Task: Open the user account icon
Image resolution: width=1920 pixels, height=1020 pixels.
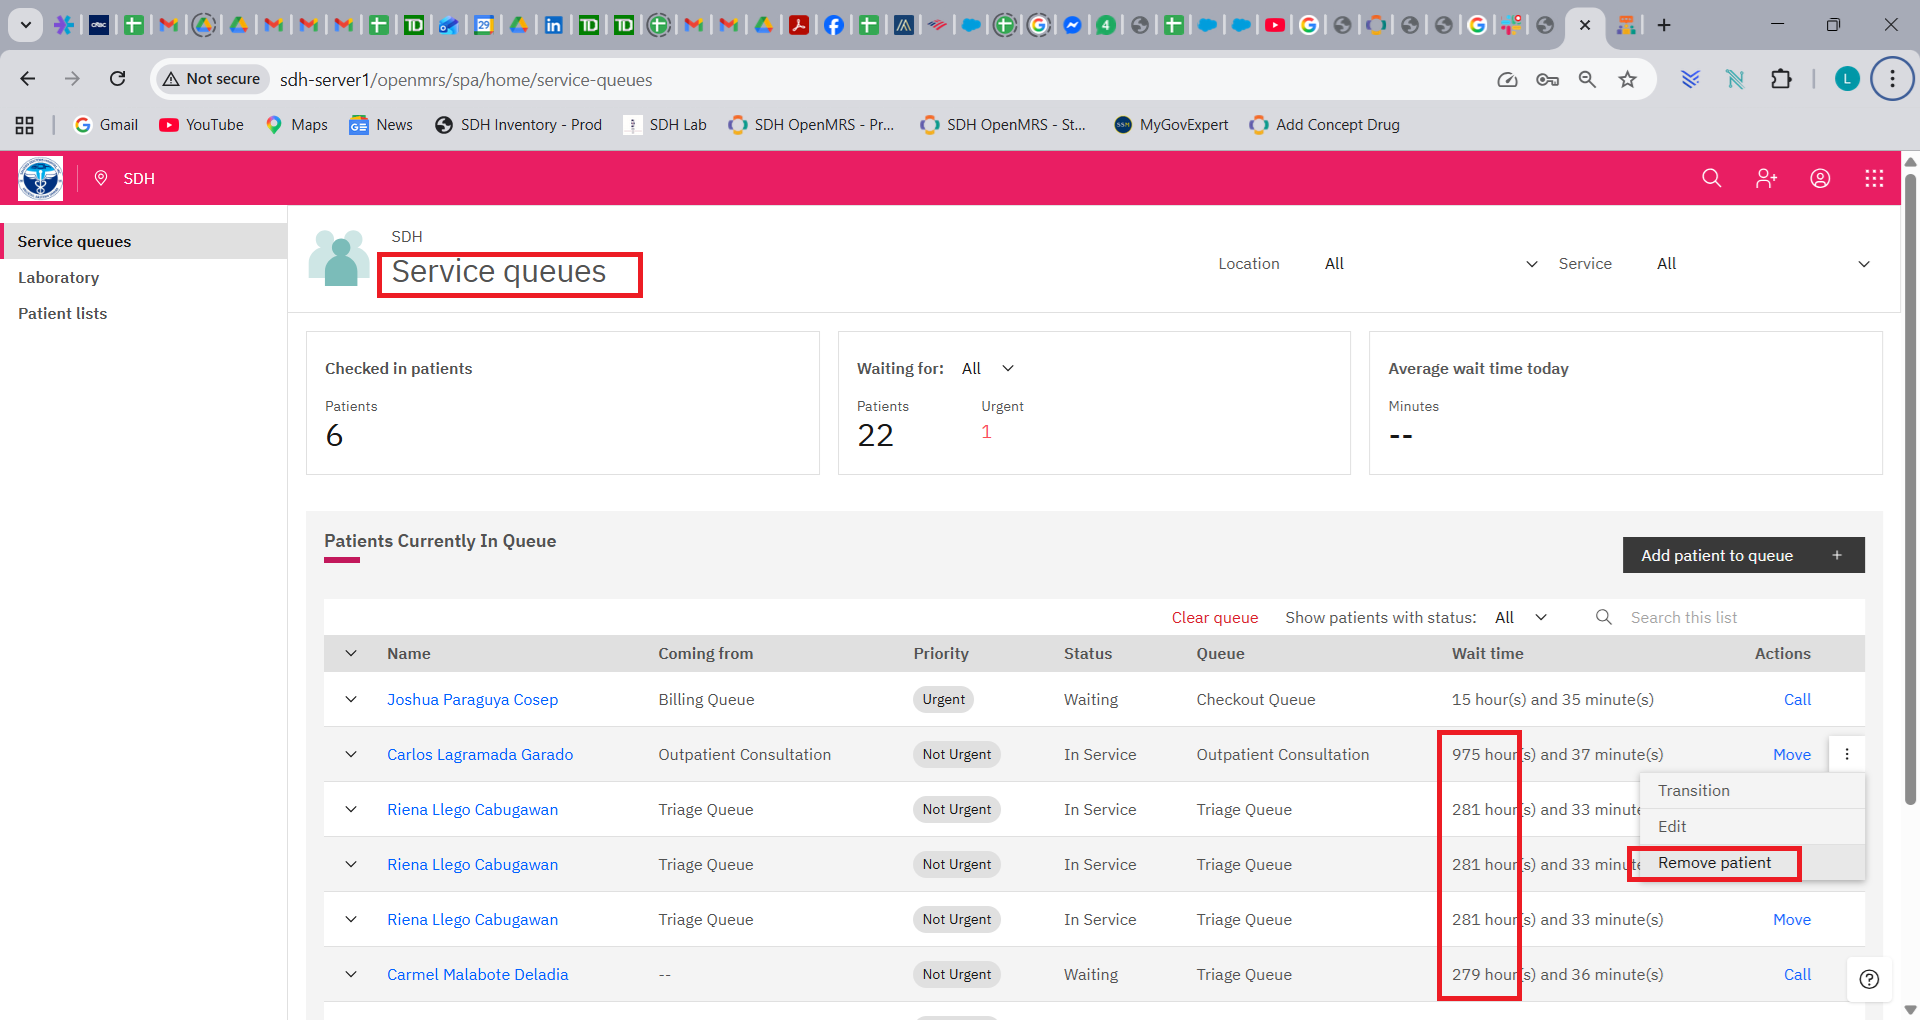Action: 1820,178
